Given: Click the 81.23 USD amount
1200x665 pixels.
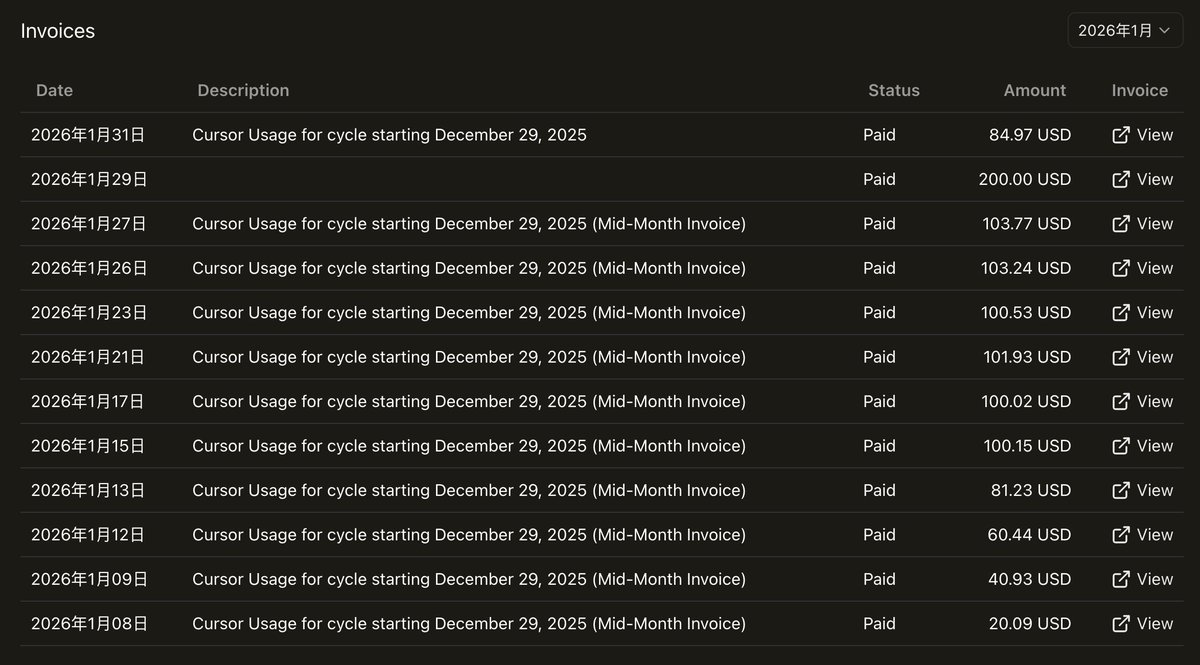Looking at the screenshot, I should tap(1031, 490).
